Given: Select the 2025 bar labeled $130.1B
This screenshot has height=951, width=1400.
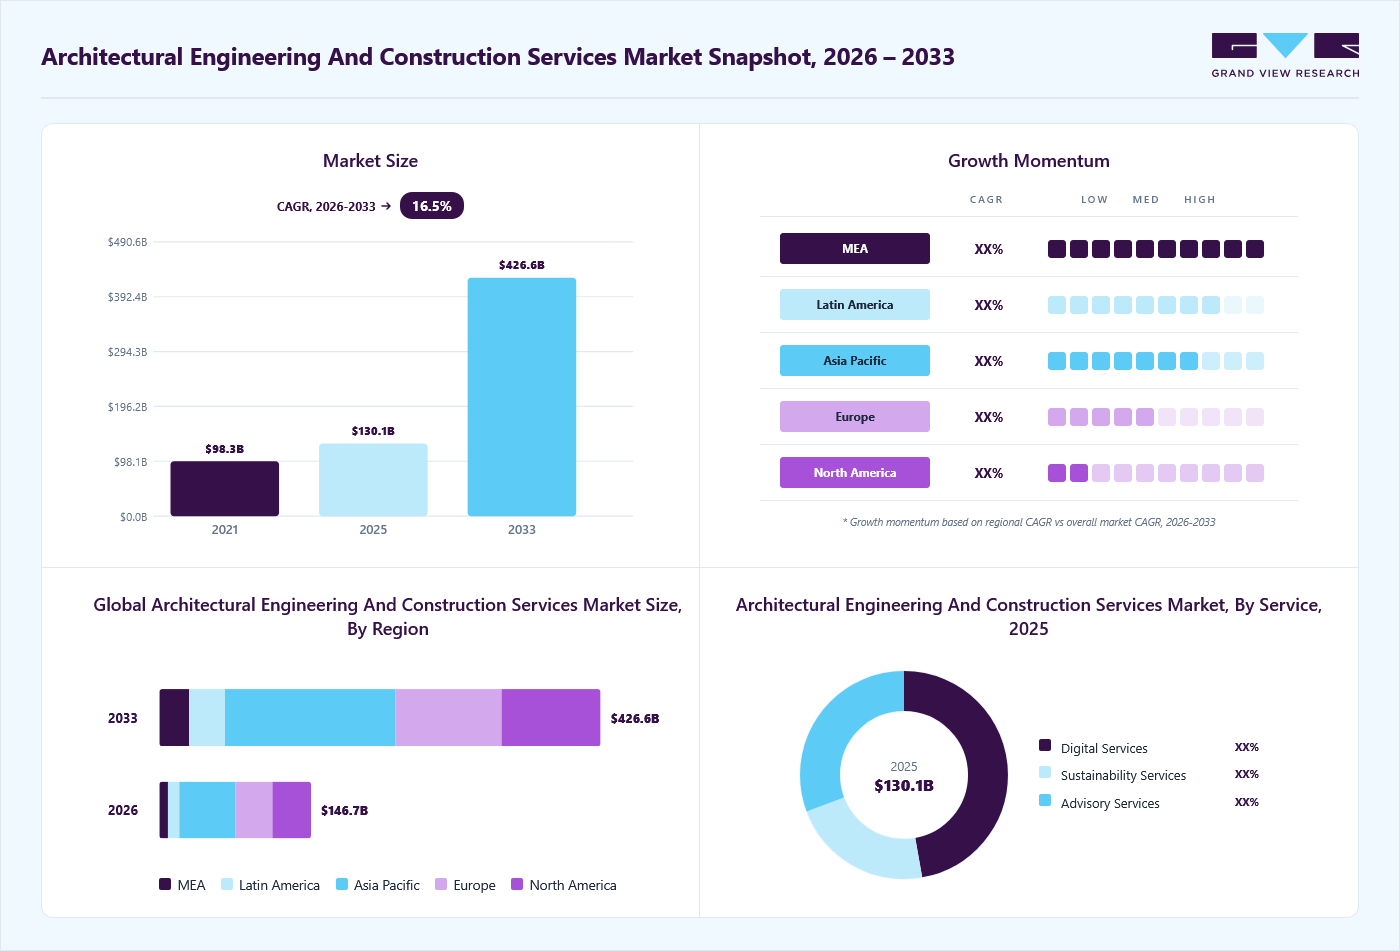Looking at the screenshot, I should point(373,480).
